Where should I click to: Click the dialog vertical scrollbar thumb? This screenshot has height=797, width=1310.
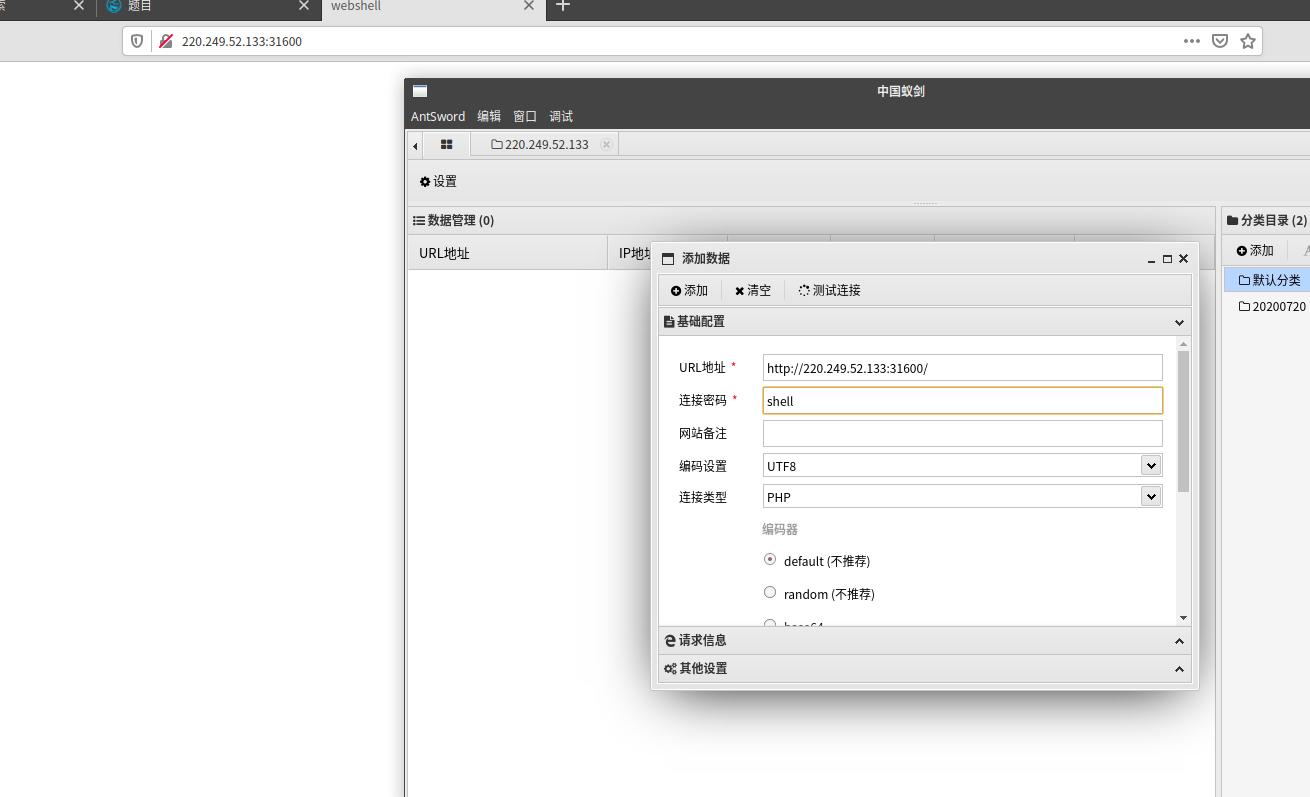pos(1183,421)
